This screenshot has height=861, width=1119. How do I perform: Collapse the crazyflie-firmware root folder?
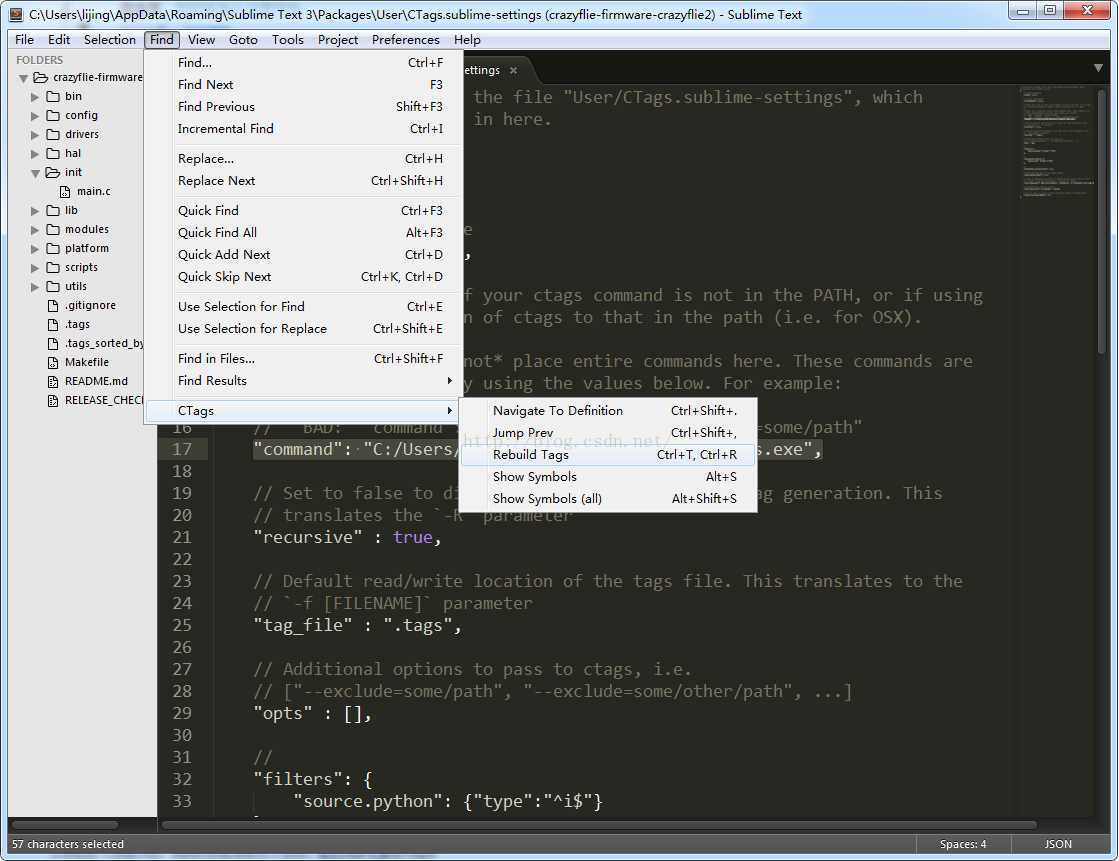point(24,78)
